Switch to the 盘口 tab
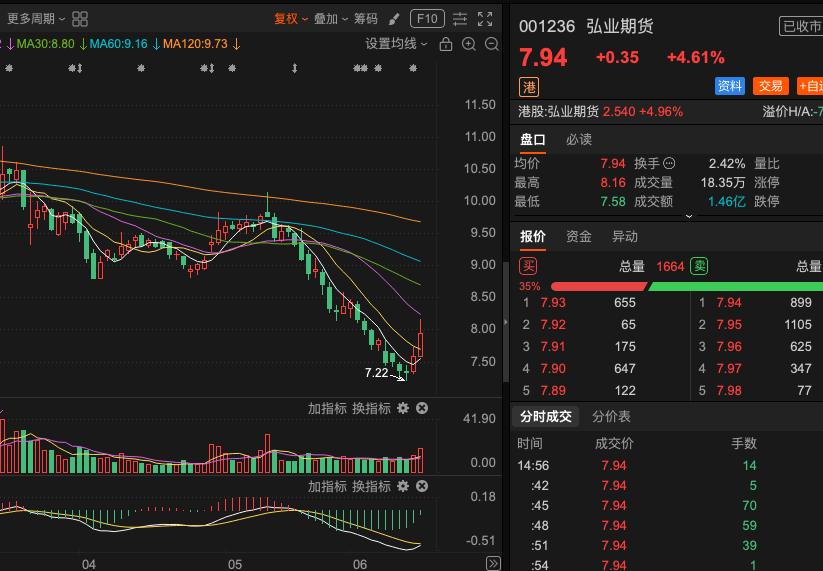 click(533, 140)
